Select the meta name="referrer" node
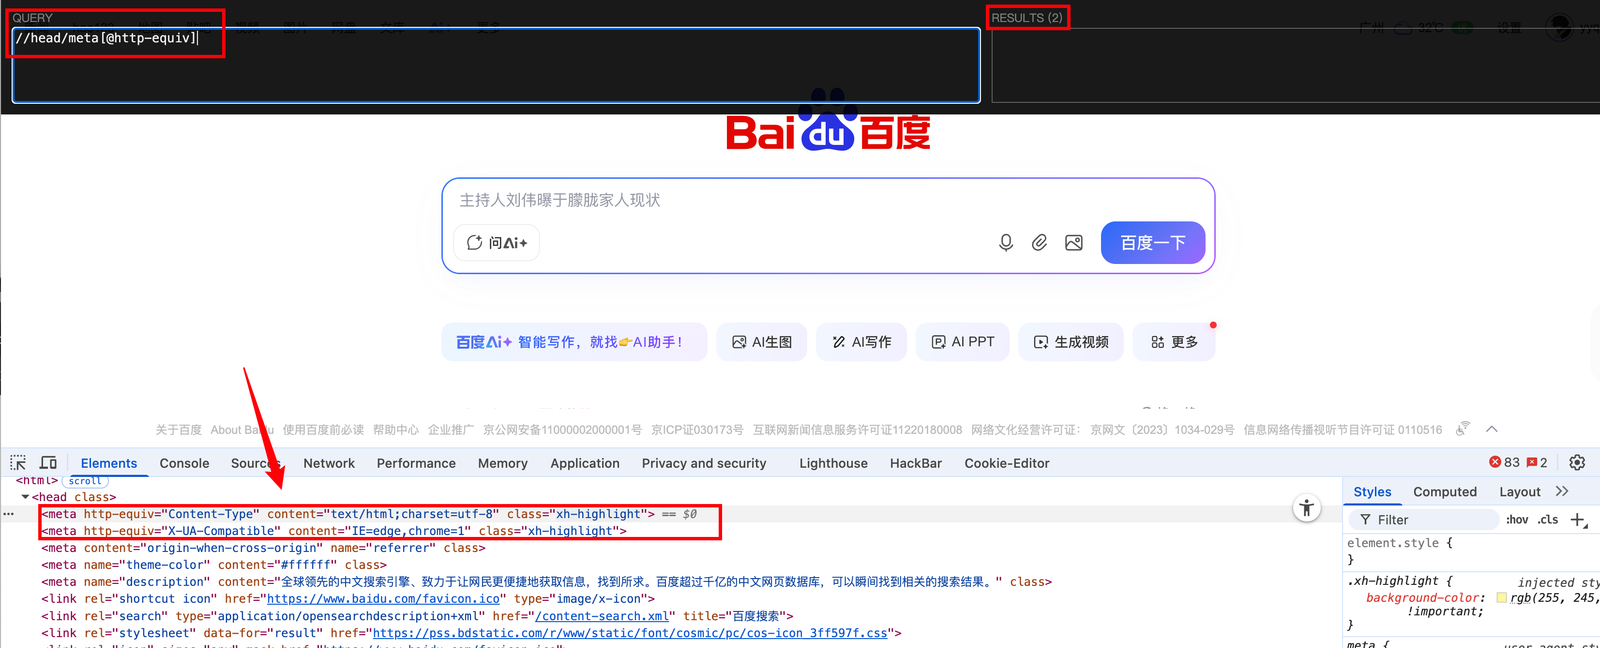This screenshot has width=1600, height=648. 263,548
